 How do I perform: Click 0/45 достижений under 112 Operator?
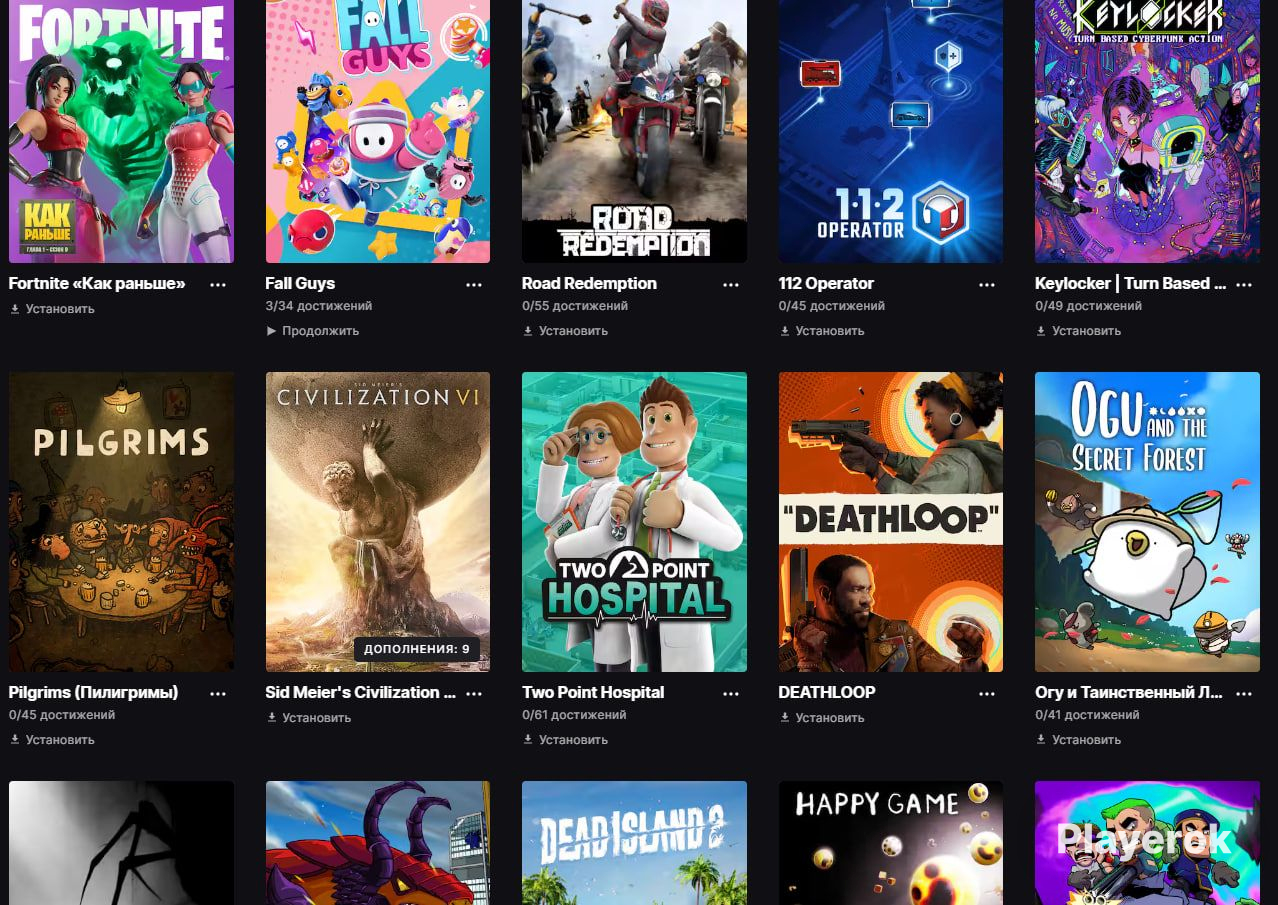tap(832, 306)
